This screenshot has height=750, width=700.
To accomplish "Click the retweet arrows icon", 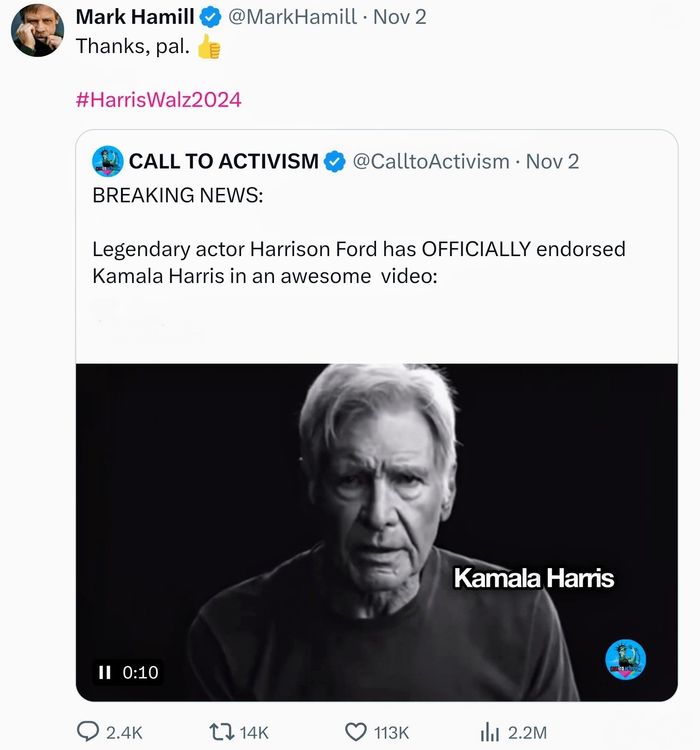I will (x=222, y=731).
